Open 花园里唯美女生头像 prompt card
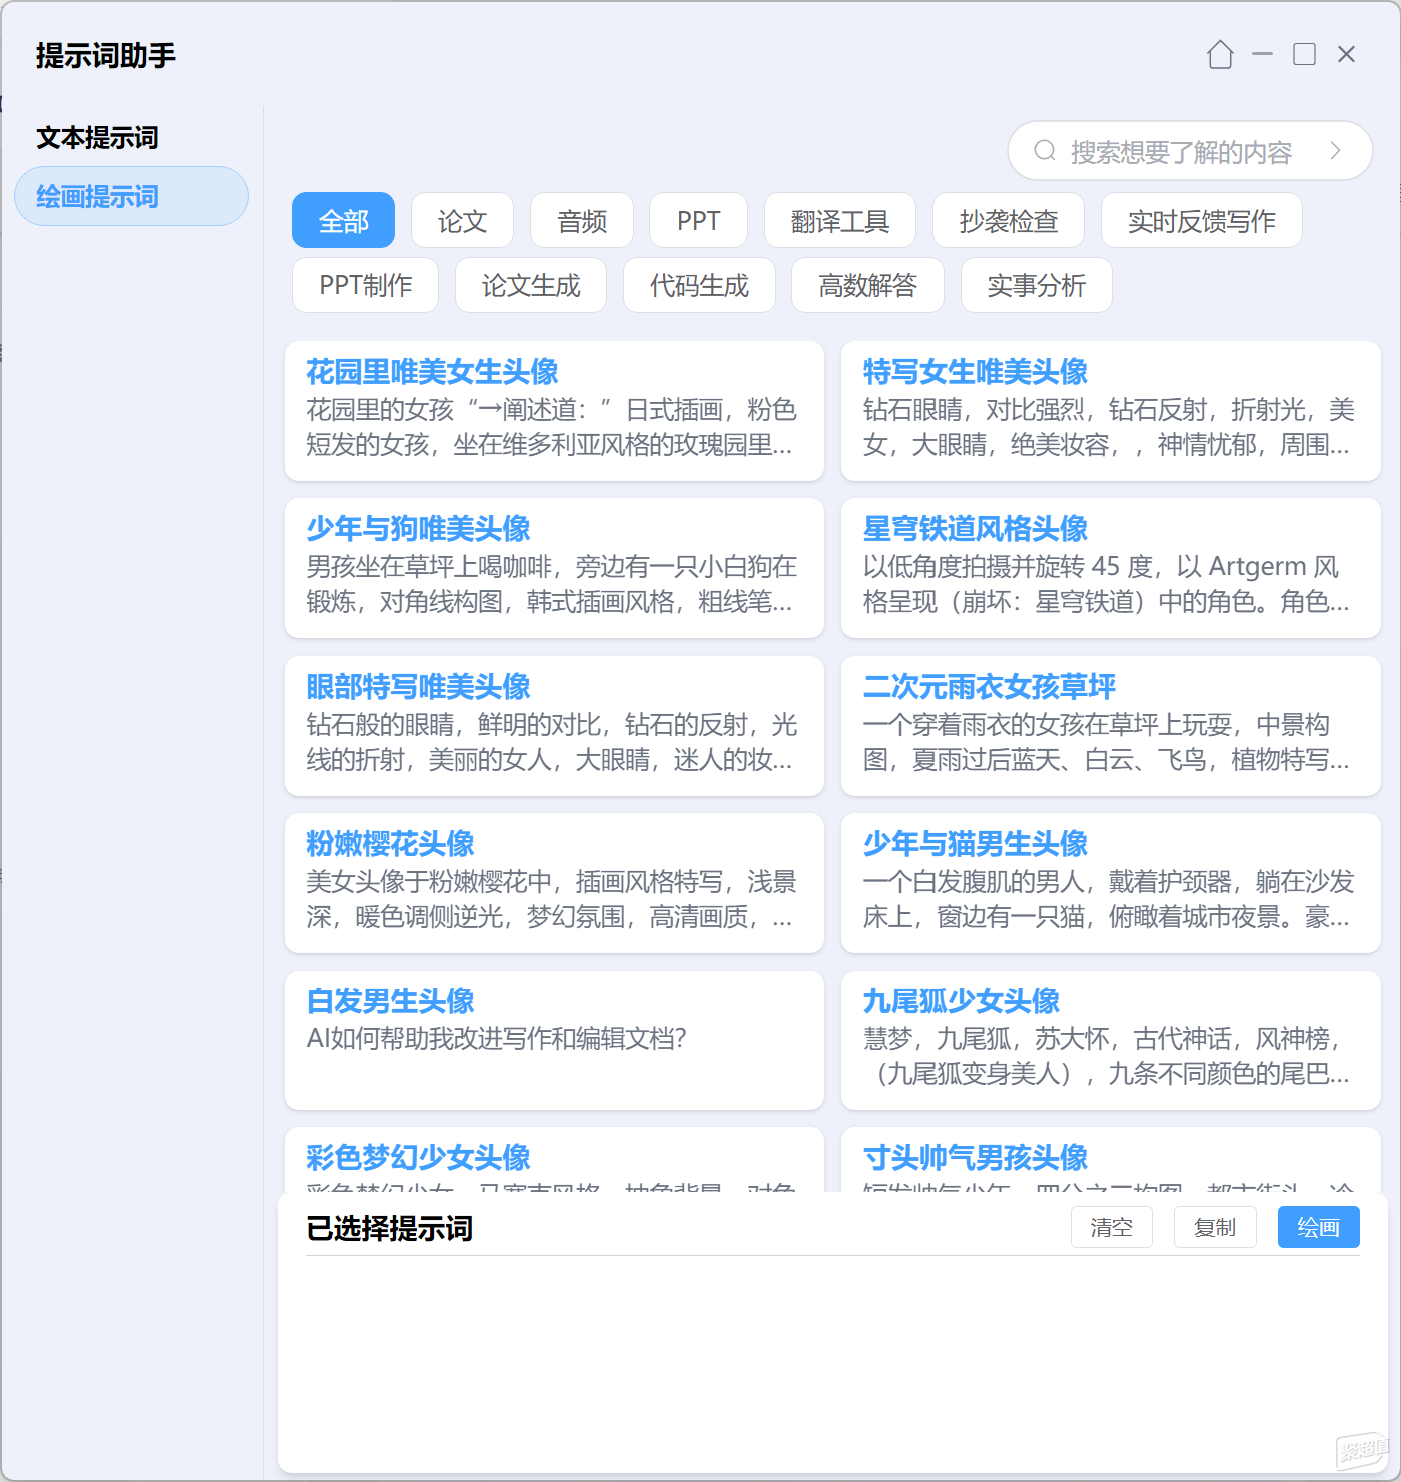The image size is (1401, 1482). 554,411
